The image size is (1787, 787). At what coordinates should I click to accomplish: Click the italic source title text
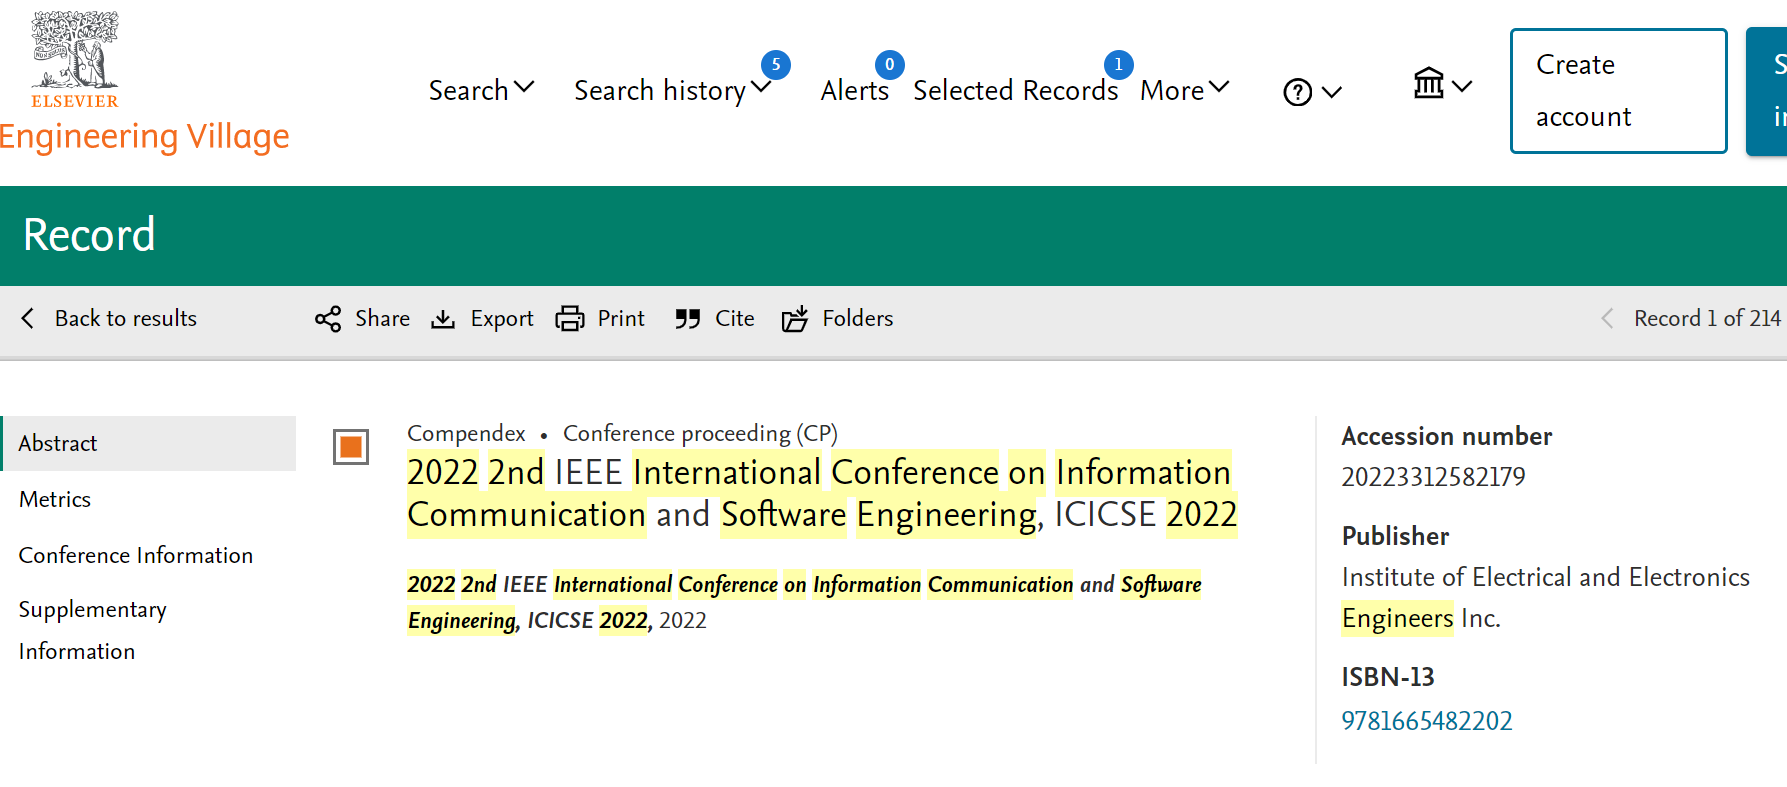point(804,602)
